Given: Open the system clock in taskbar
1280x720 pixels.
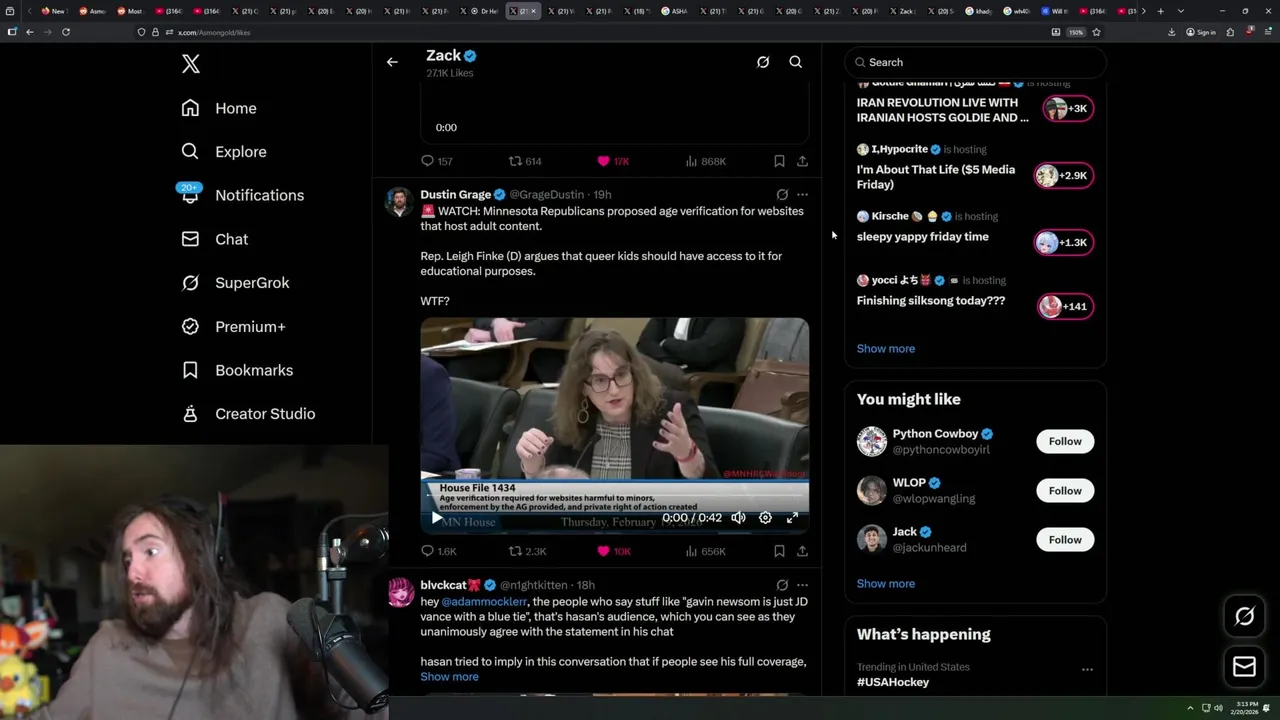Looking at the screenshot, I should pos(1246,708).
